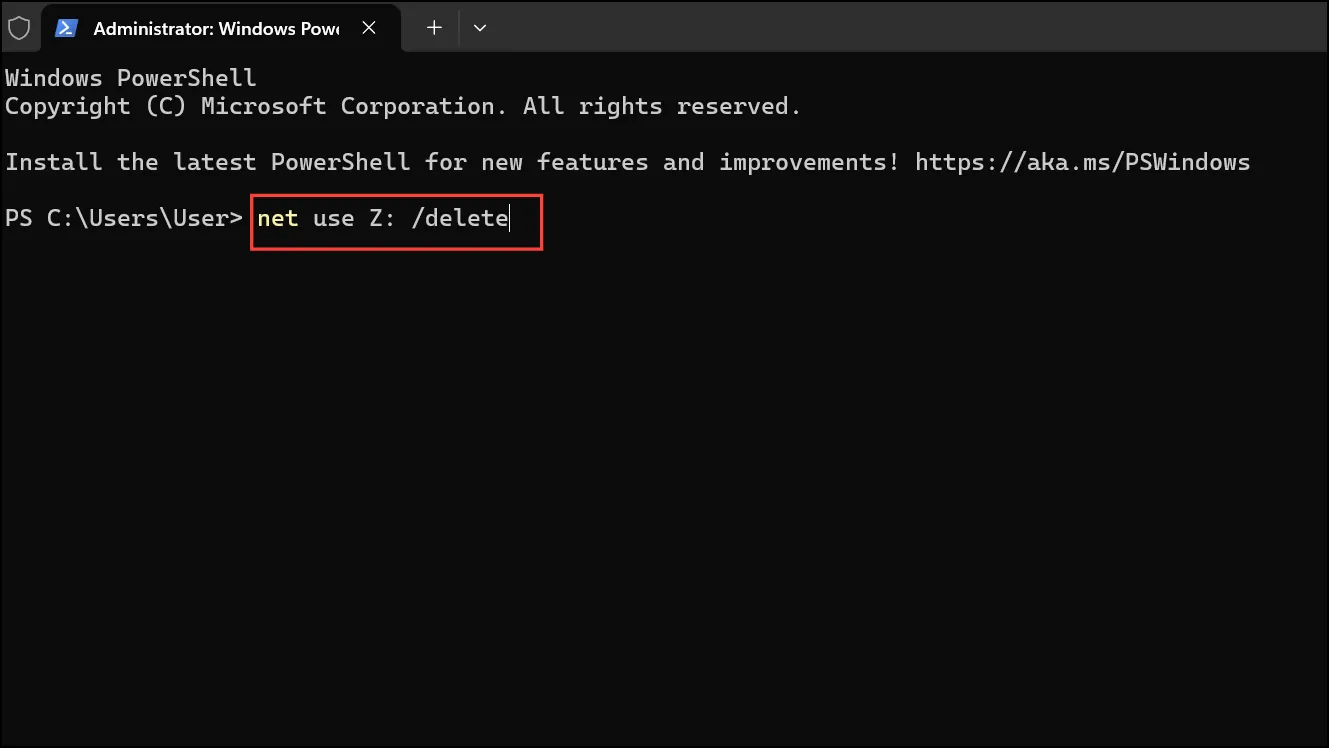Click empty terminal area below the prompt
This screenshot has height=748, width=1329.
(664, 490)
